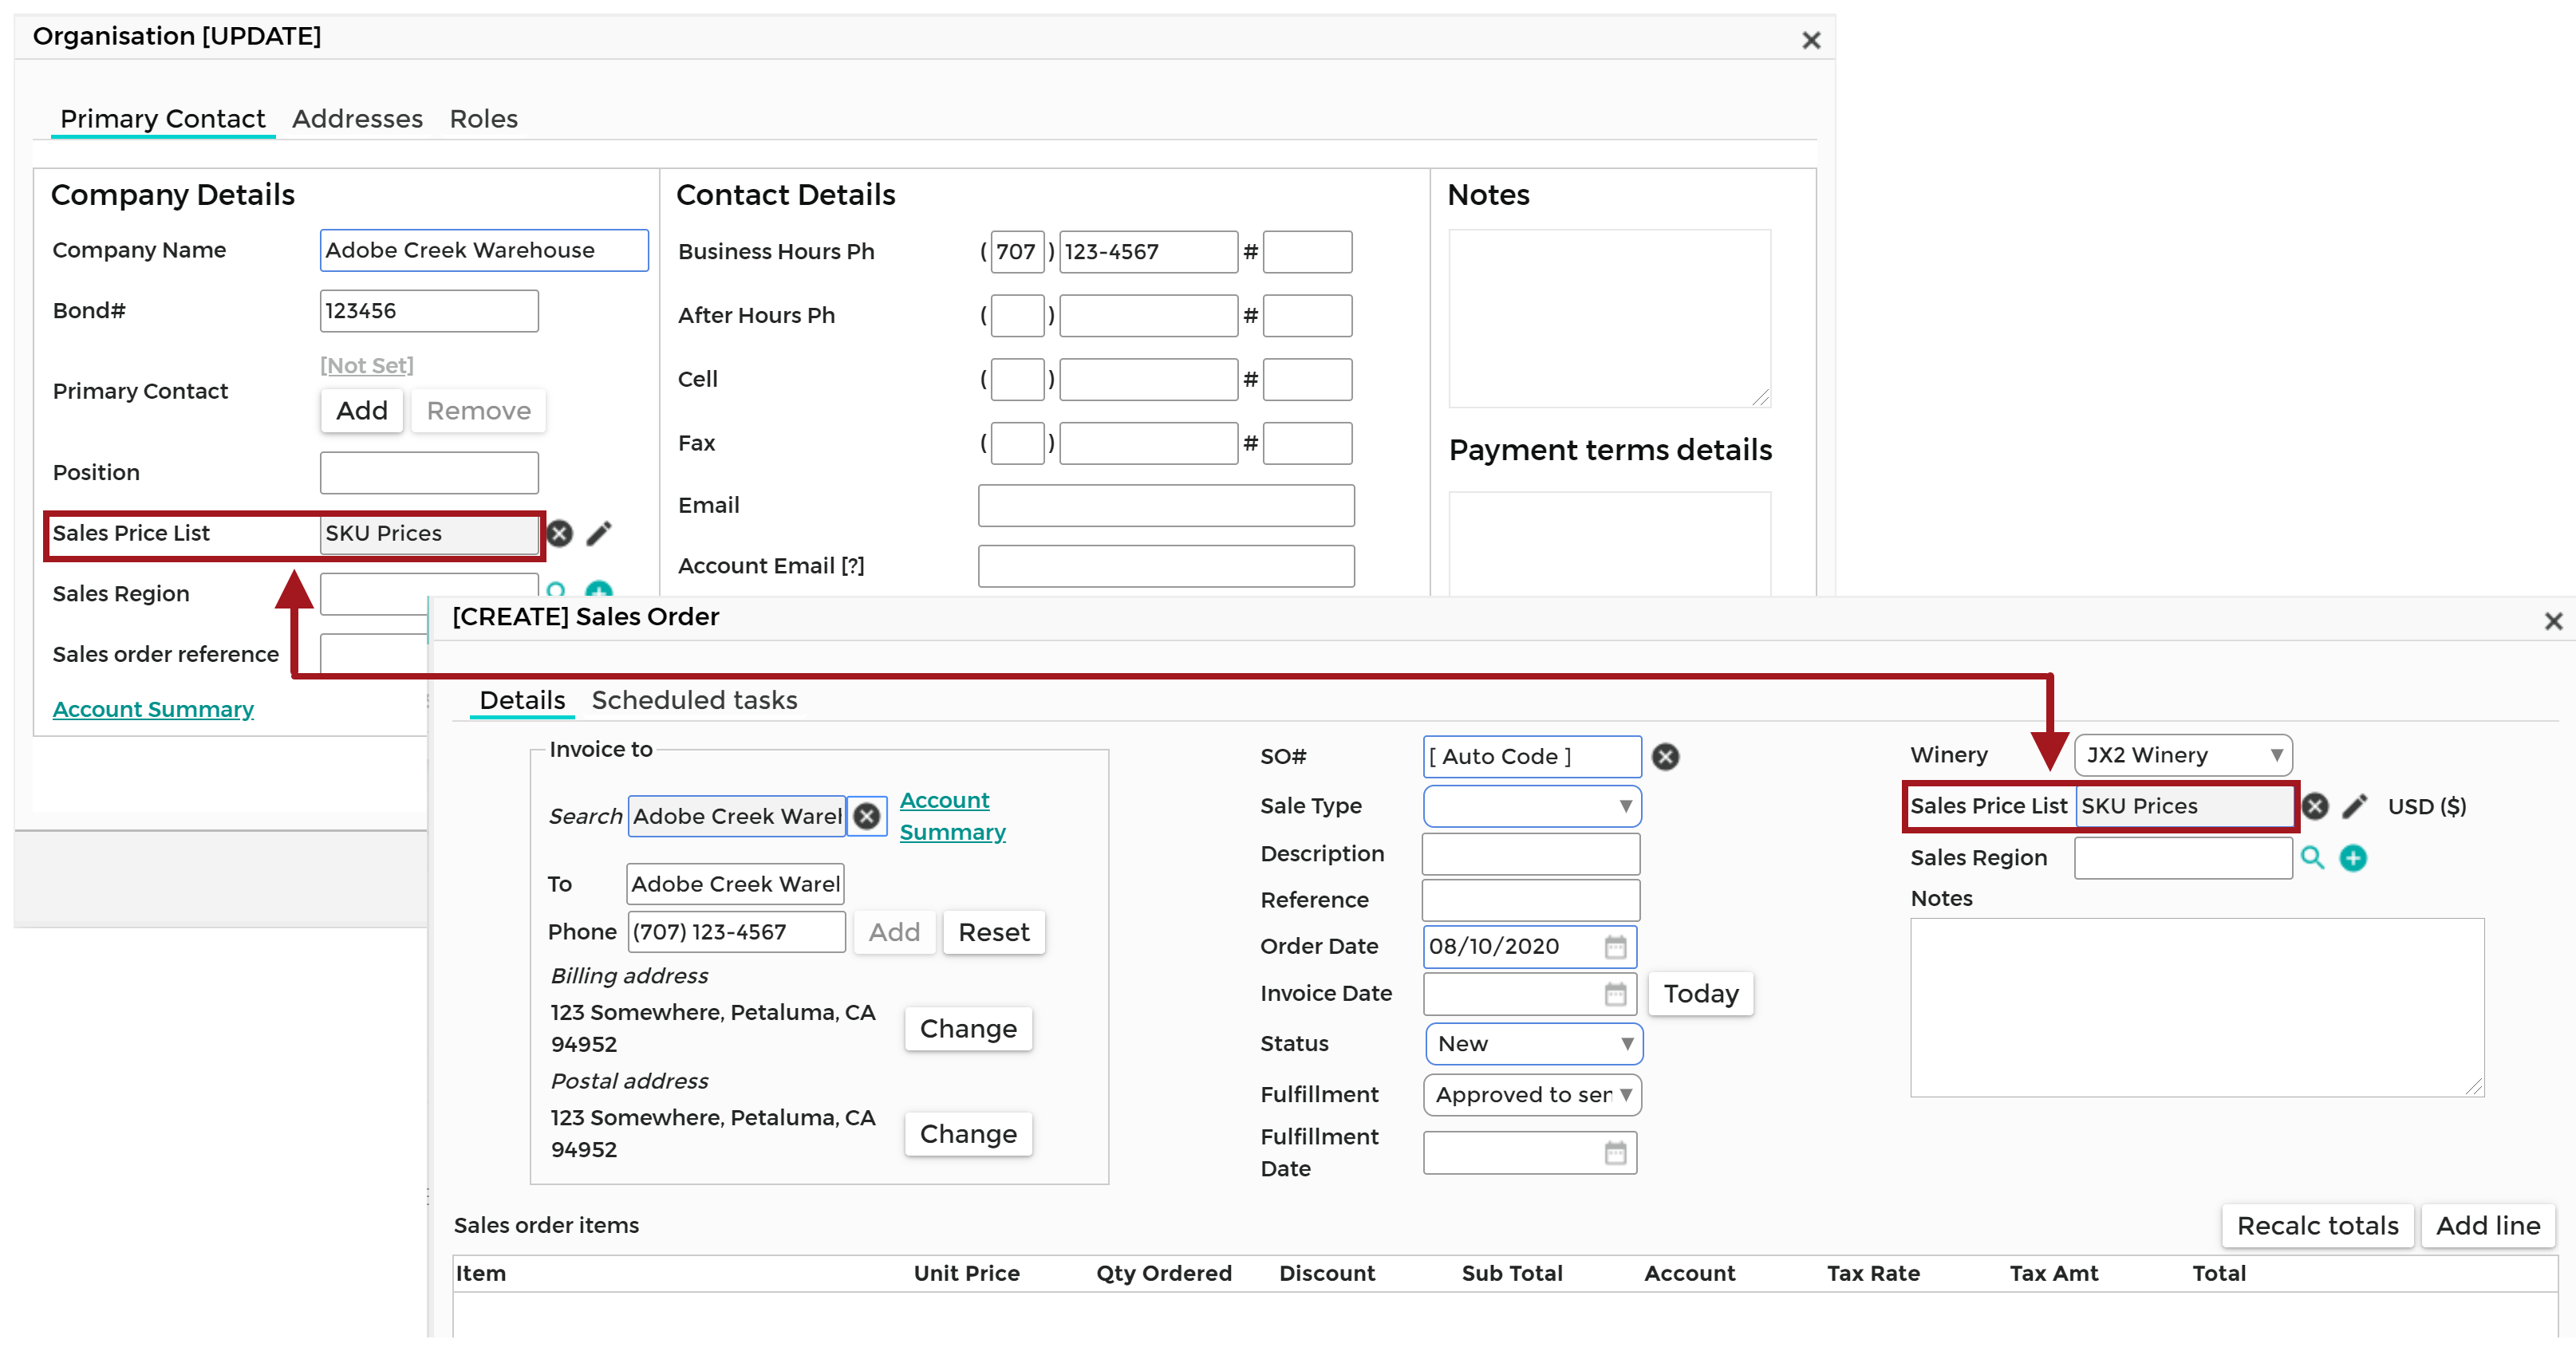Open the Fulfillment dropdown
The image size is (2576, 1351).
coord(1532,1095)
